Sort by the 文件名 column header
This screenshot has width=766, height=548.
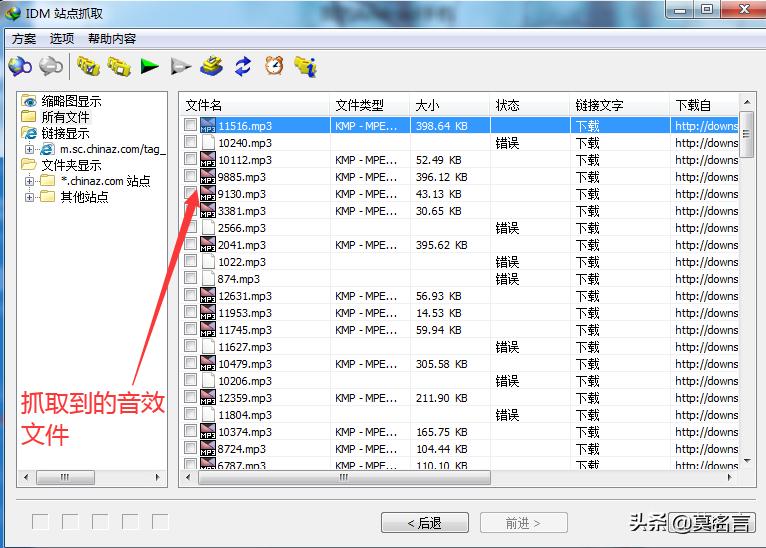pyautogui.click(x=255, y=105)
